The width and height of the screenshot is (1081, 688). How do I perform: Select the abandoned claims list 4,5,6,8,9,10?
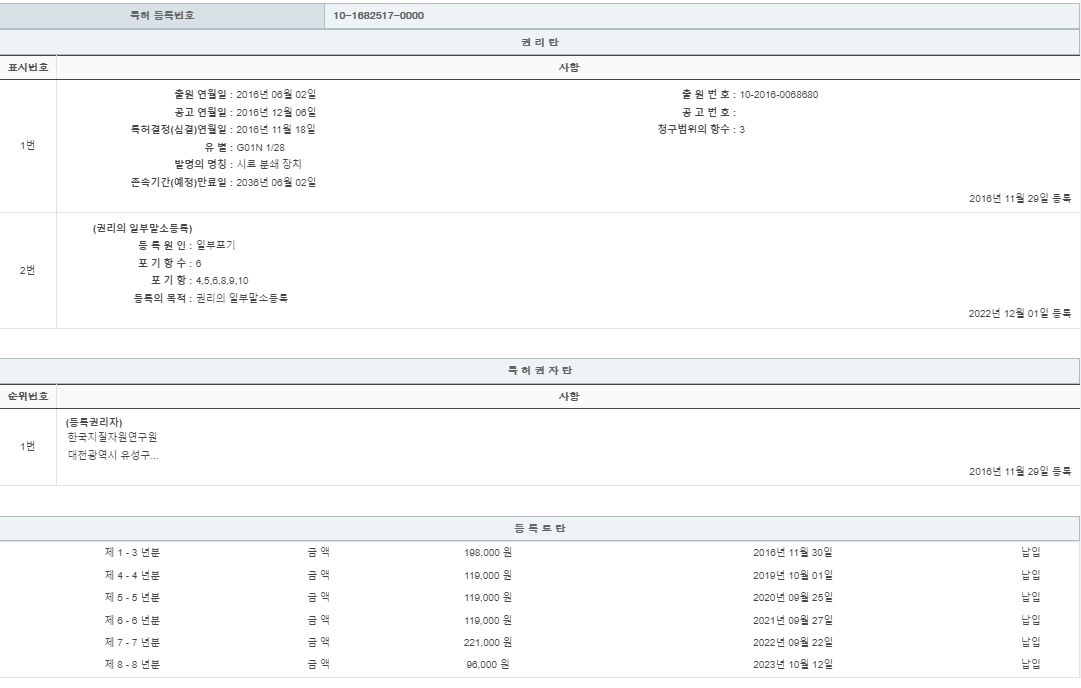click(x=222, y=281)
